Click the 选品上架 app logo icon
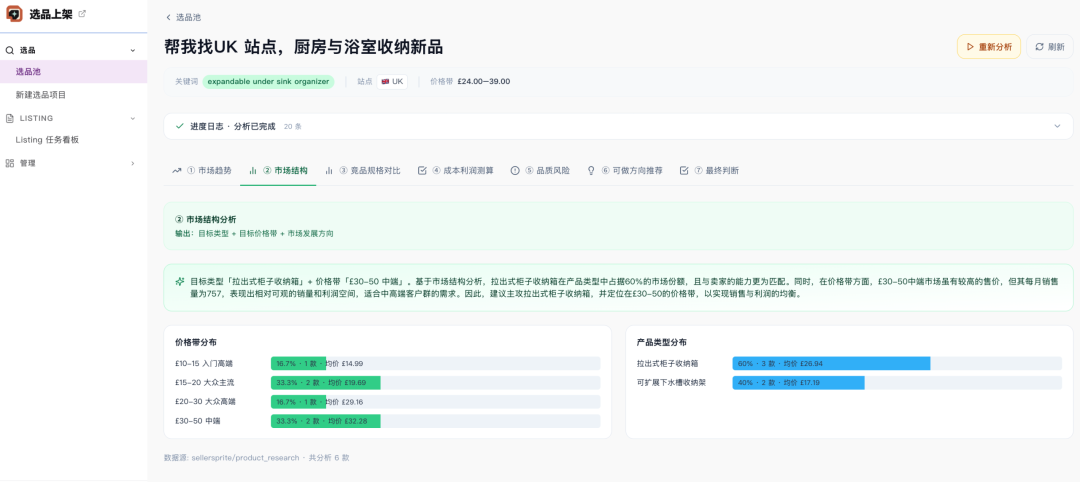1080x482 pixels. pos(14,14)
